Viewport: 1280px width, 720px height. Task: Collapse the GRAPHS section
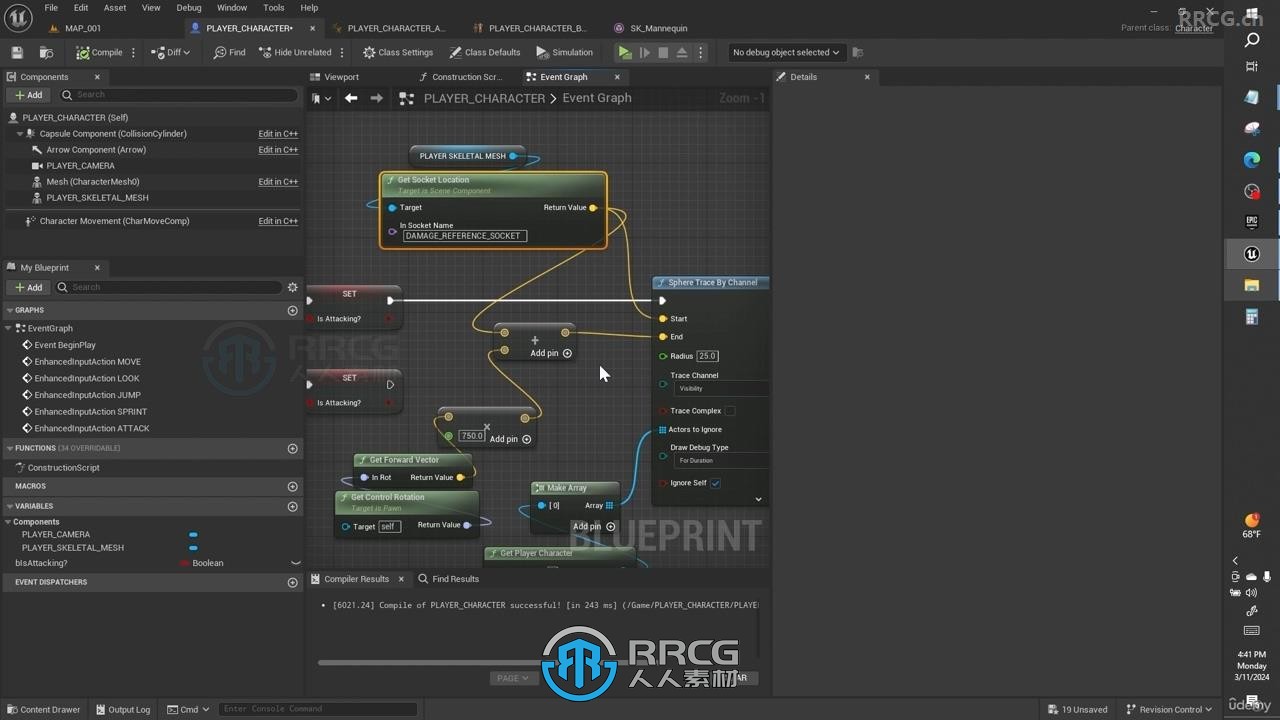[9, 310]
